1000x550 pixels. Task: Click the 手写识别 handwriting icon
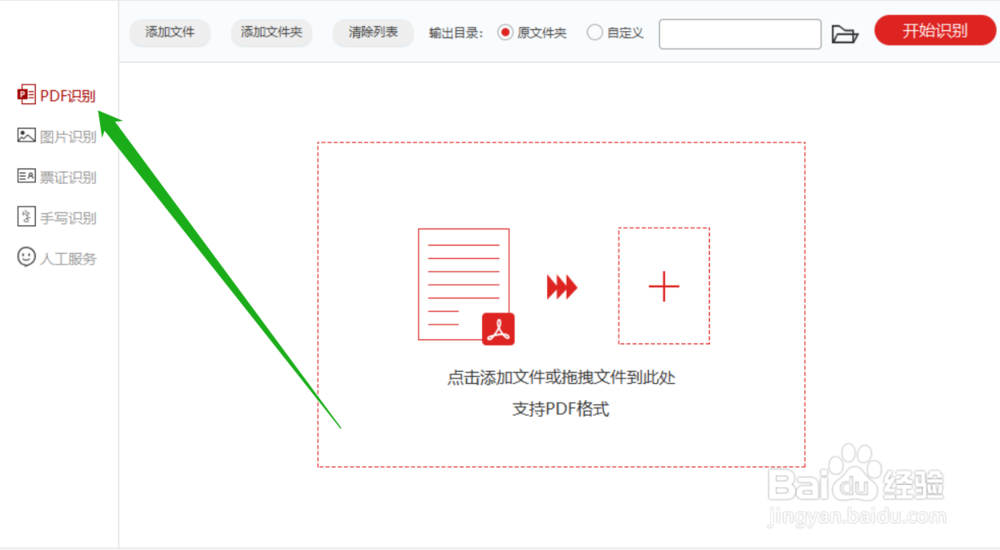click(26, 216)
